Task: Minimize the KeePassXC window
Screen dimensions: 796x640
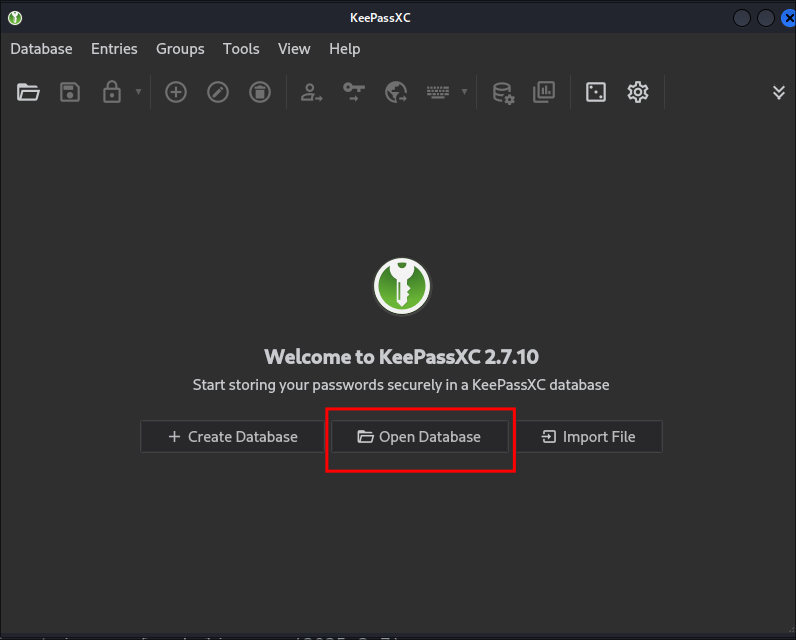Action: tap(742, 18)
